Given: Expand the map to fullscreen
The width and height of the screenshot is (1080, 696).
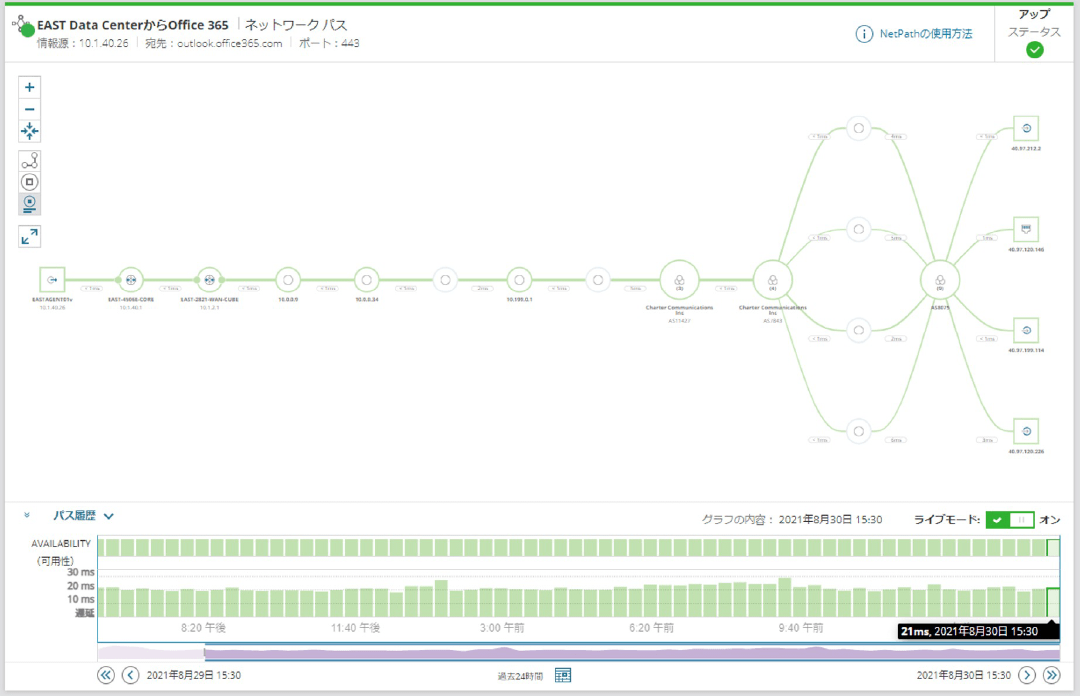Looking at the screenshot, I should click(x=29, y=236).
